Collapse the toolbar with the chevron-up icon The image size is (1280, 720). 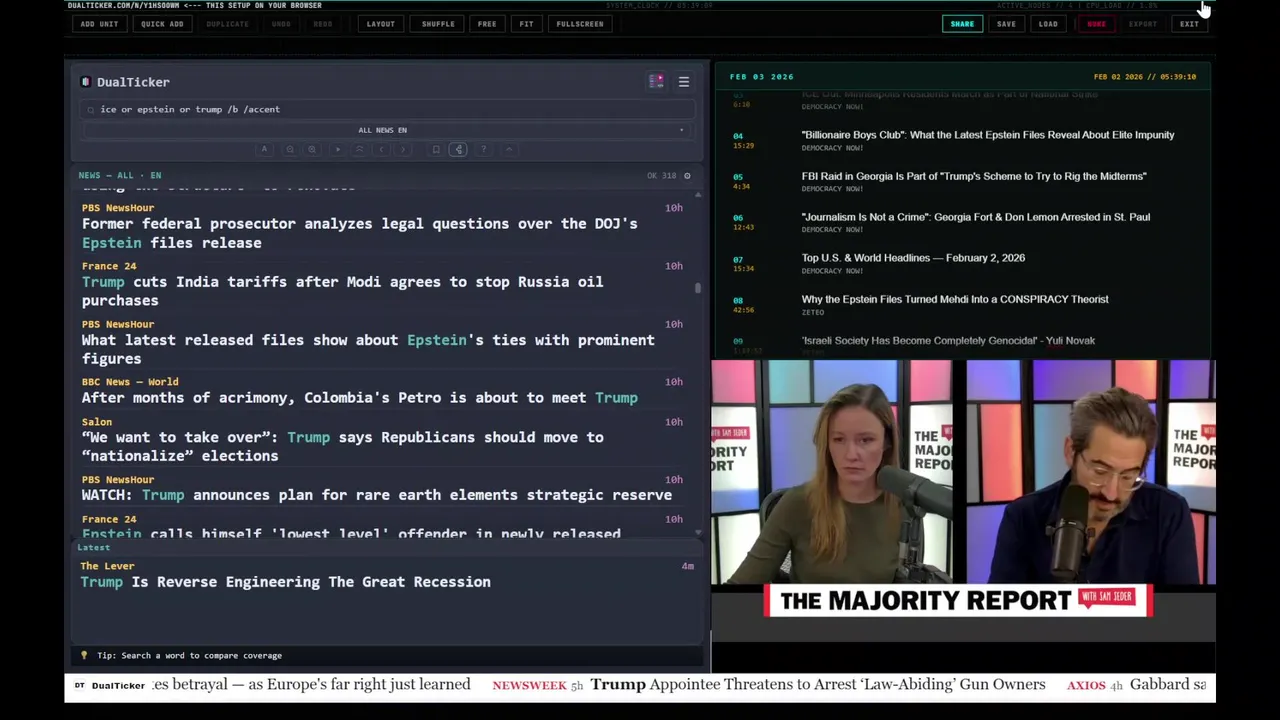pos(508,150)
